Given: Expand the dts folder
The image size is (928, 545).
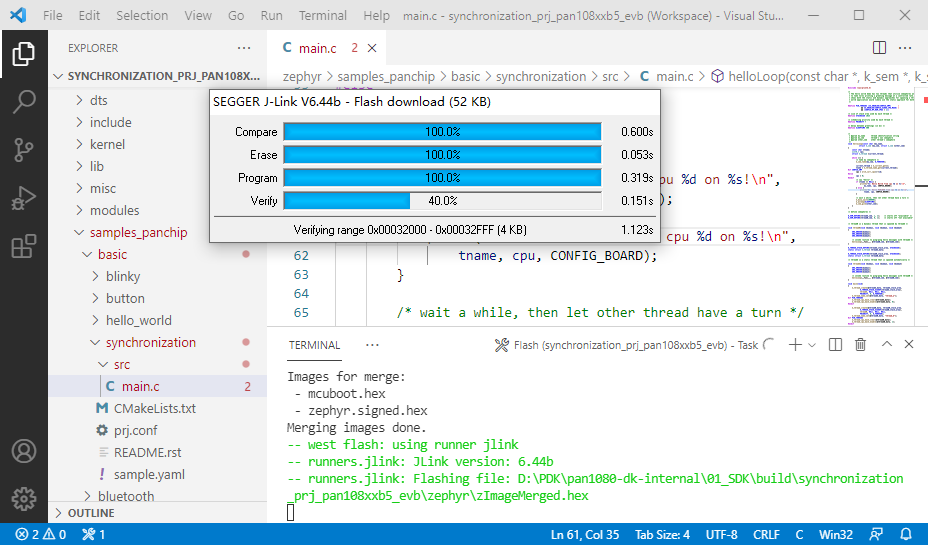Looking at the screenshot, I should click(157, 101).
